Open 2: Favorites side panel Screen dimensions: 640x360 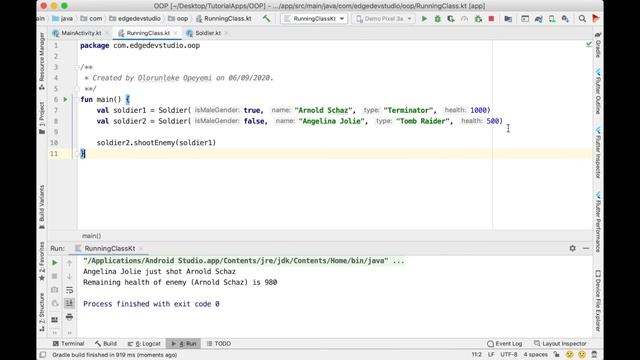42,261
